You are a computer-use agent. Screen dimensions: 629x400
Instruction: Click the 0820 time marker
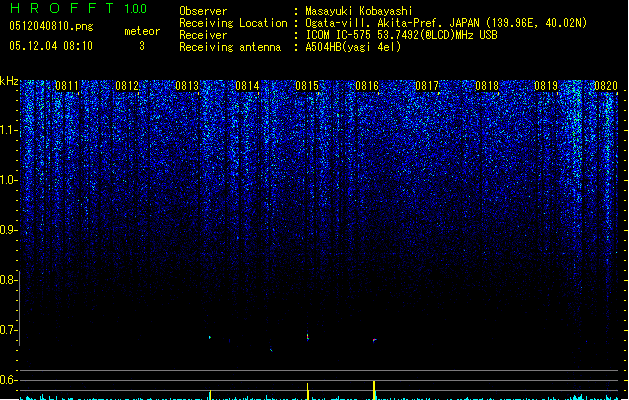[x=606, y=86]
